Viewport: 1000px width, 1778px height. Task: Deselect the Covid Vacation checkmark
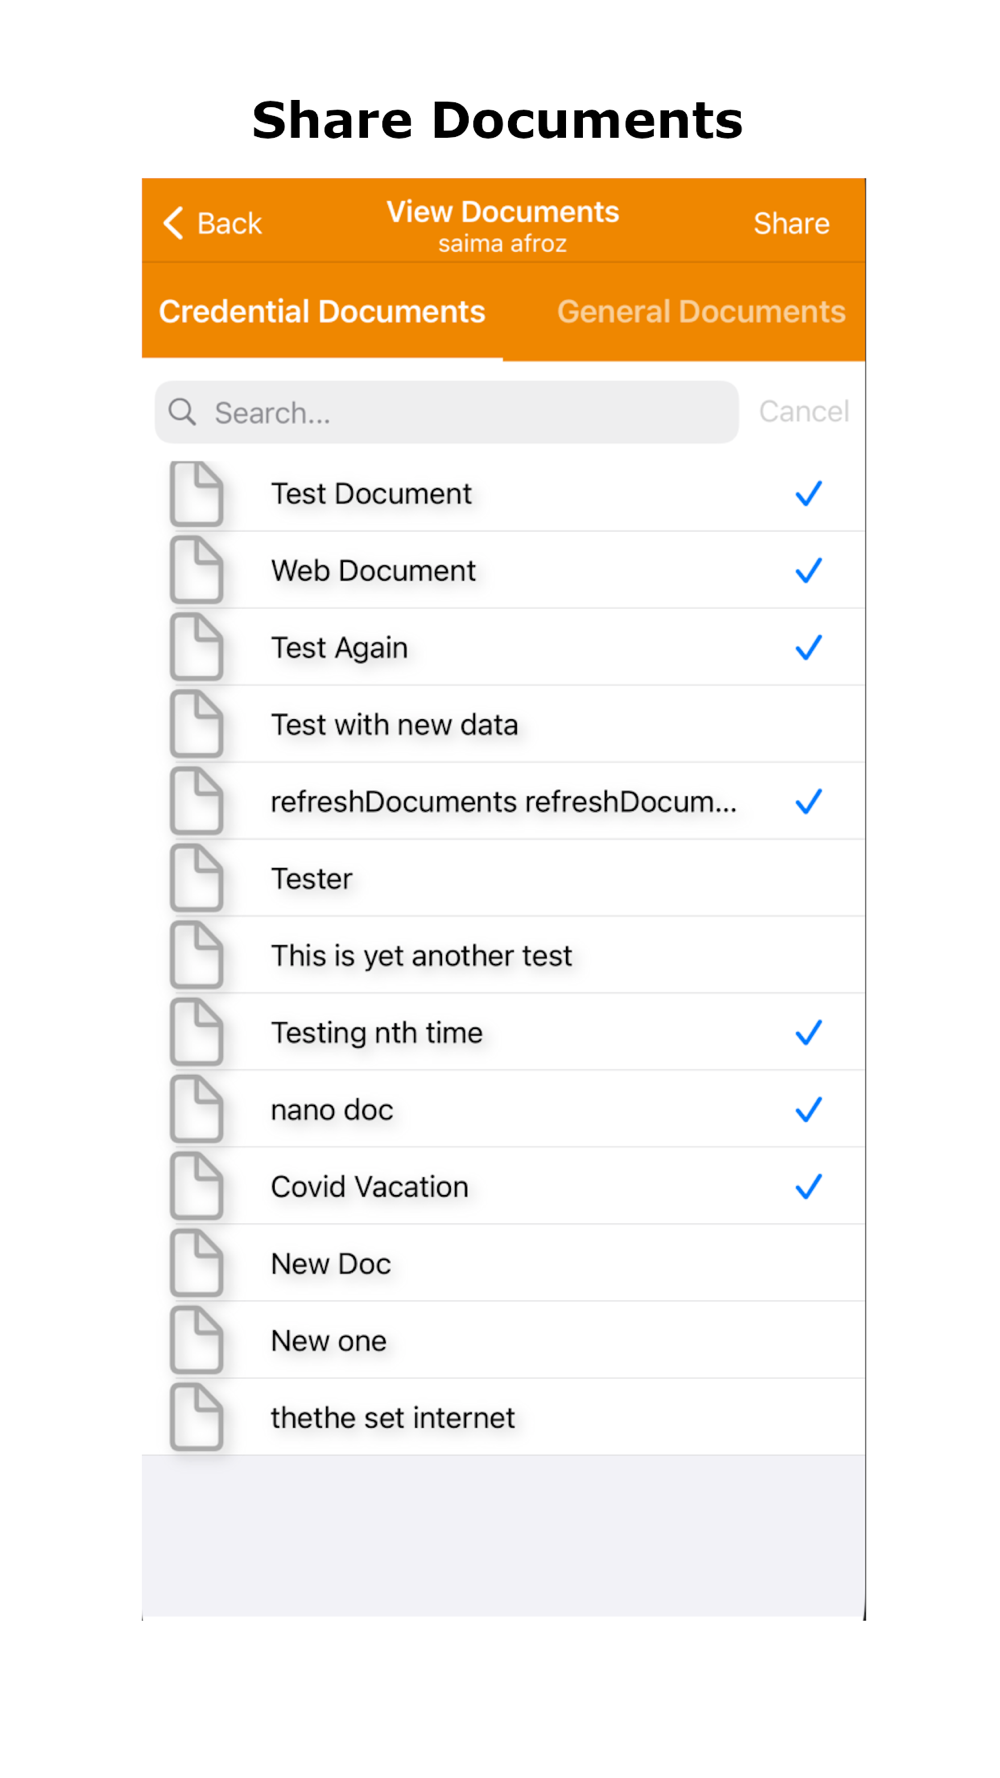pos(808,1186)
